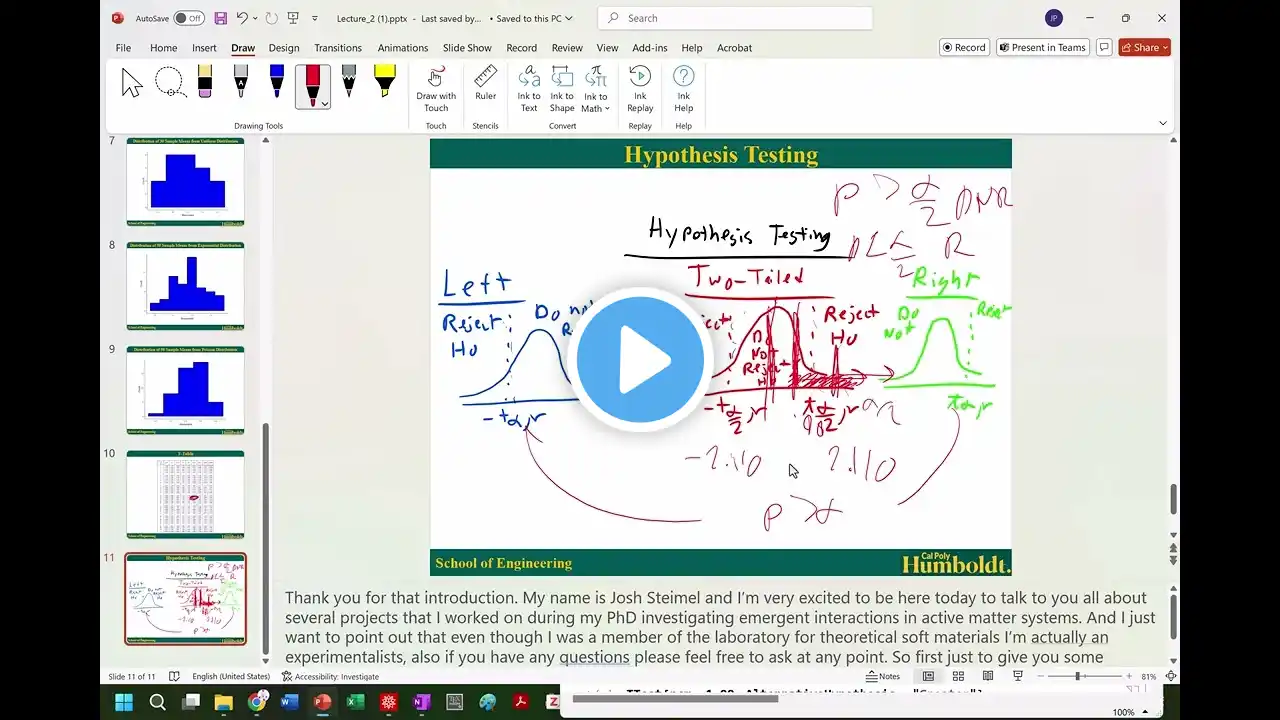Click the Record button at top right
Viewport: 1280px width, 720px height.
click(964, 47)
